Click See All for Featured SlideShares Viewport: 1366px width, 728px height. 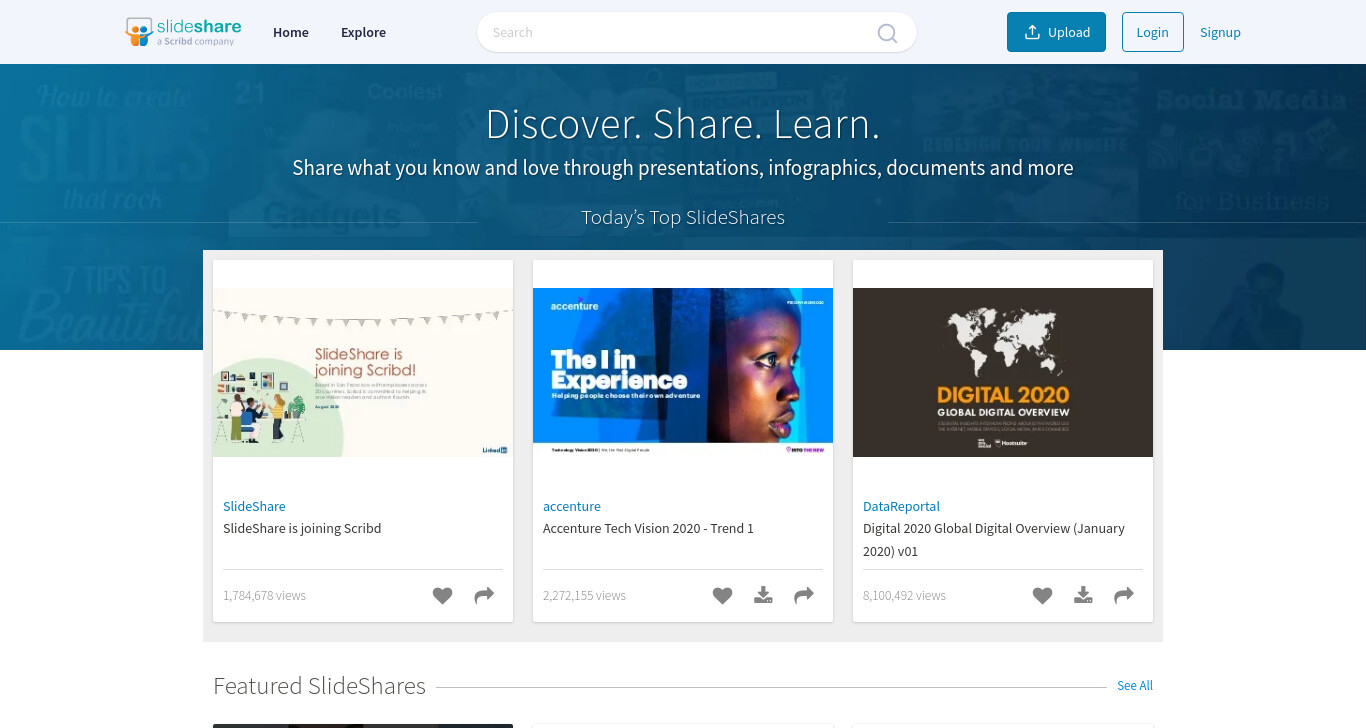(x=1135, y=686)
